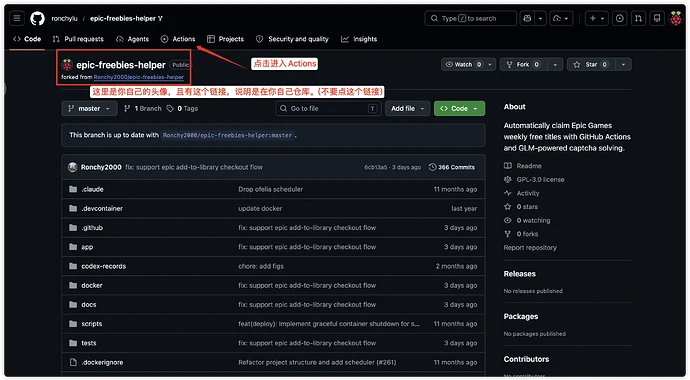
Task: Open the app folder
Action: point(87,247)
